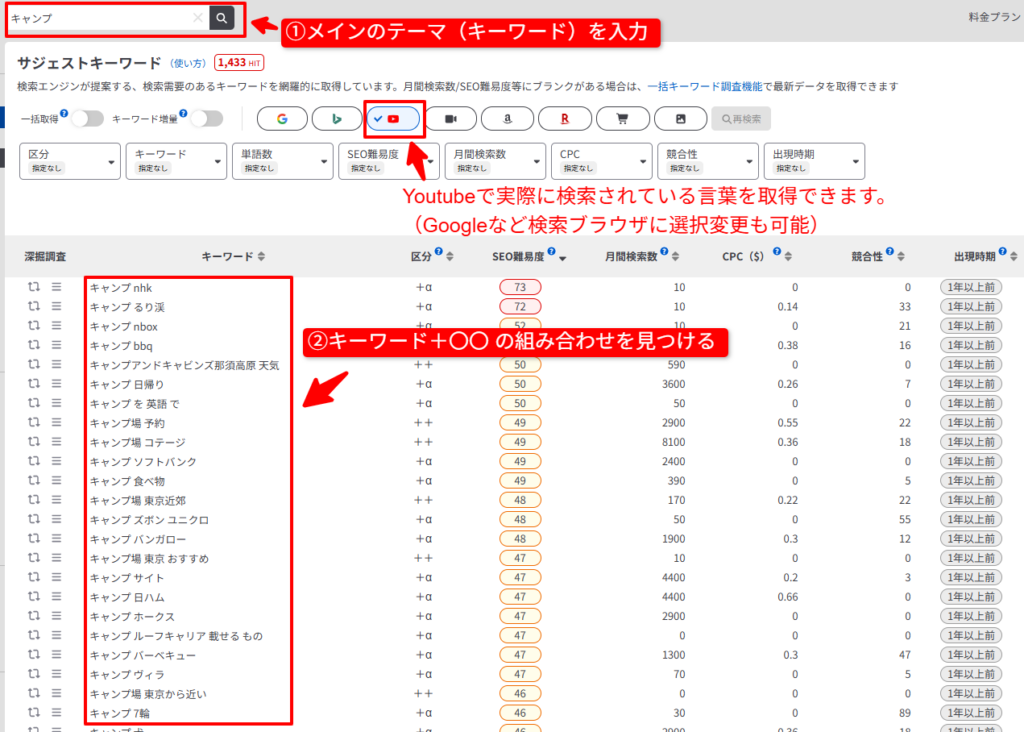Screen dimensions: 1024x732
Task: Select the Amazon source icon
Action: (x=507, y=119)
